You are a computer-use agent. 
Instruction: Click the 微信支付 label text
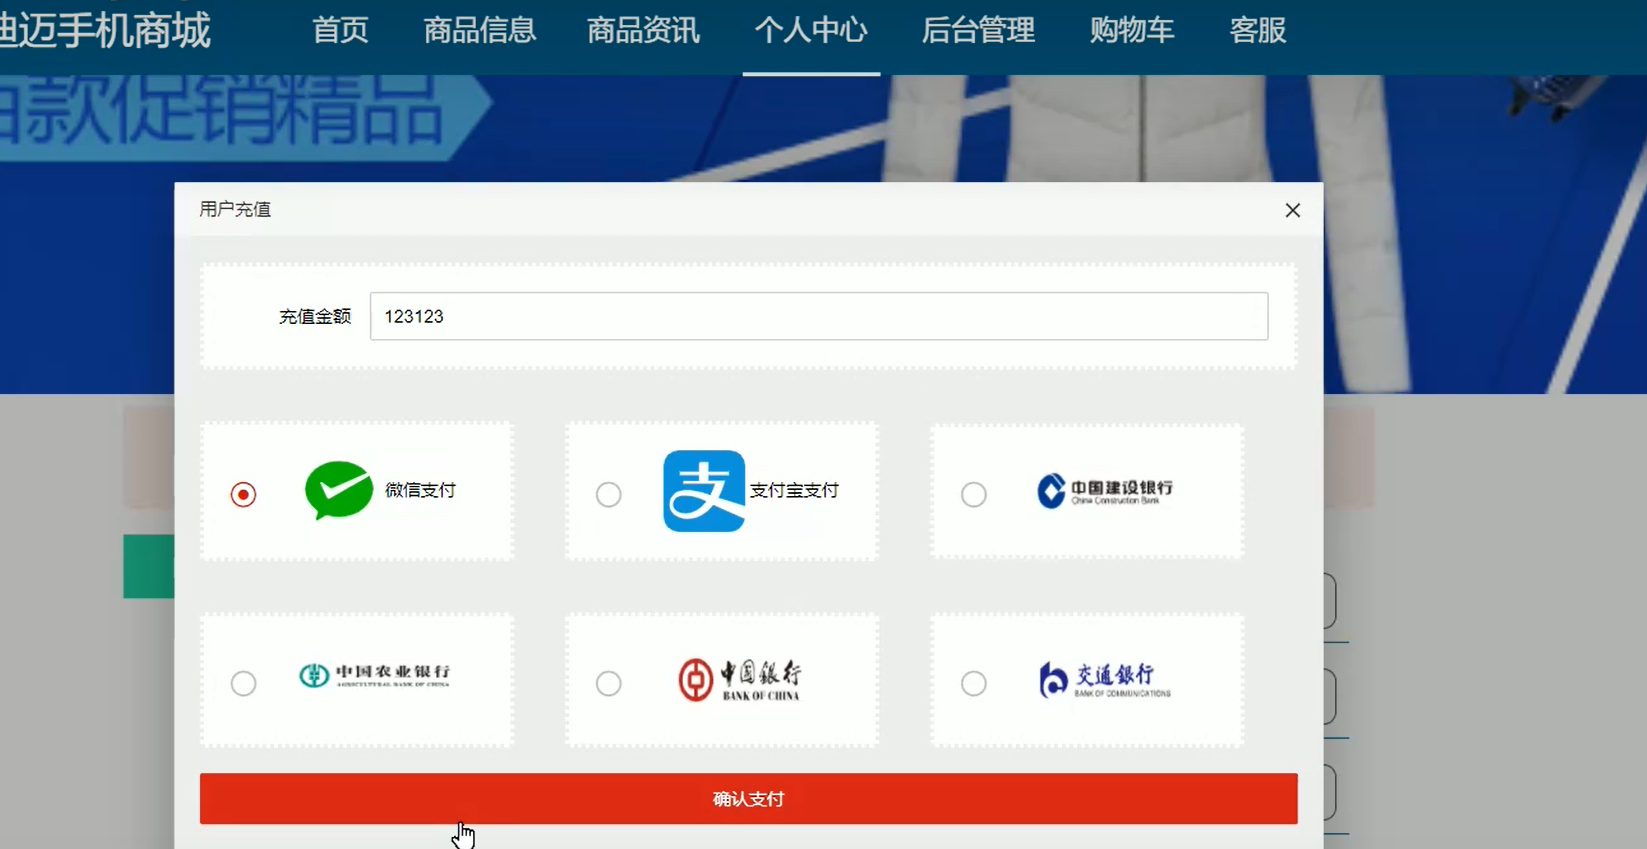coord(420,490)
